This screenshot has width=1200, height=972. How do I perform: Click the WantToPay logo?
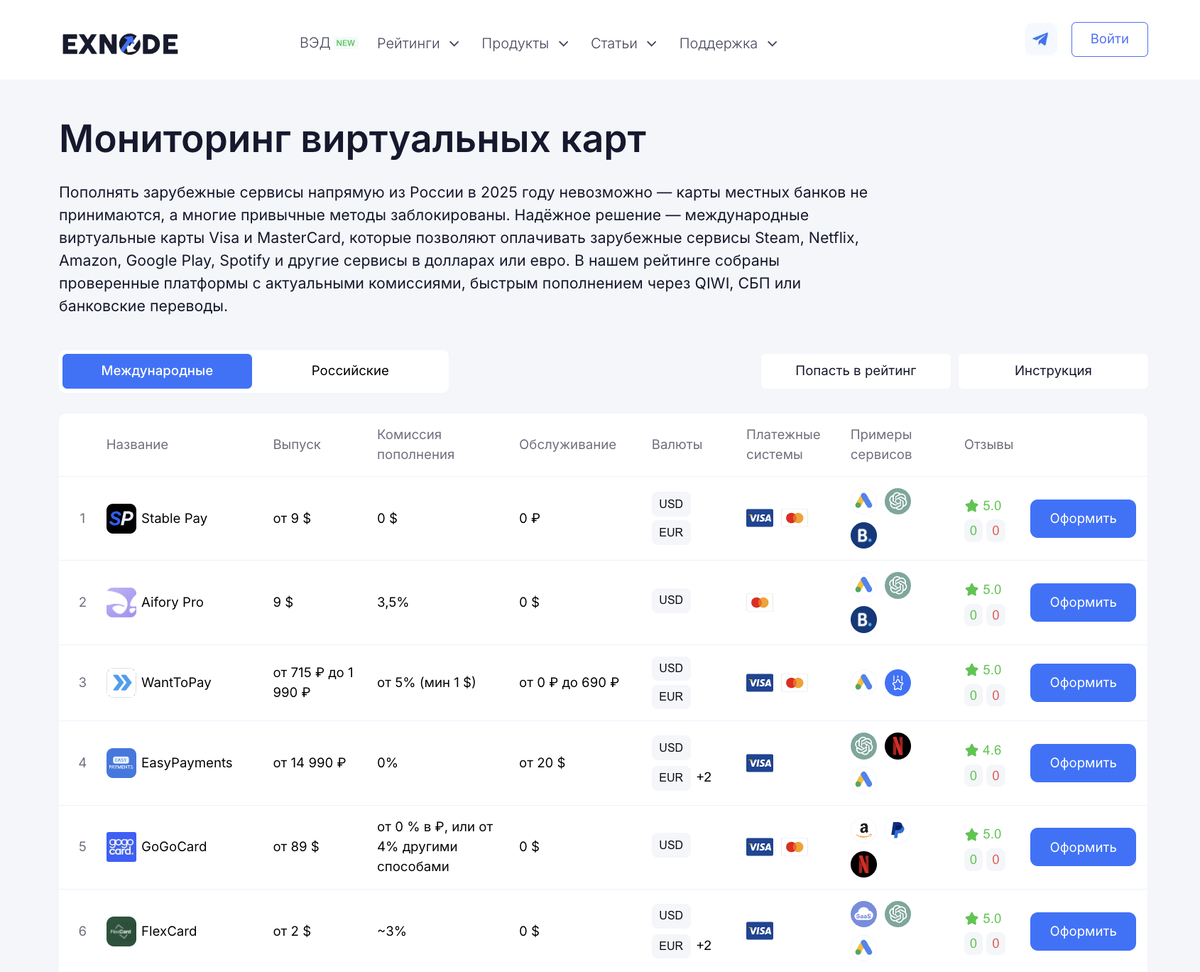pyautogui.click(x=120, y=682)
